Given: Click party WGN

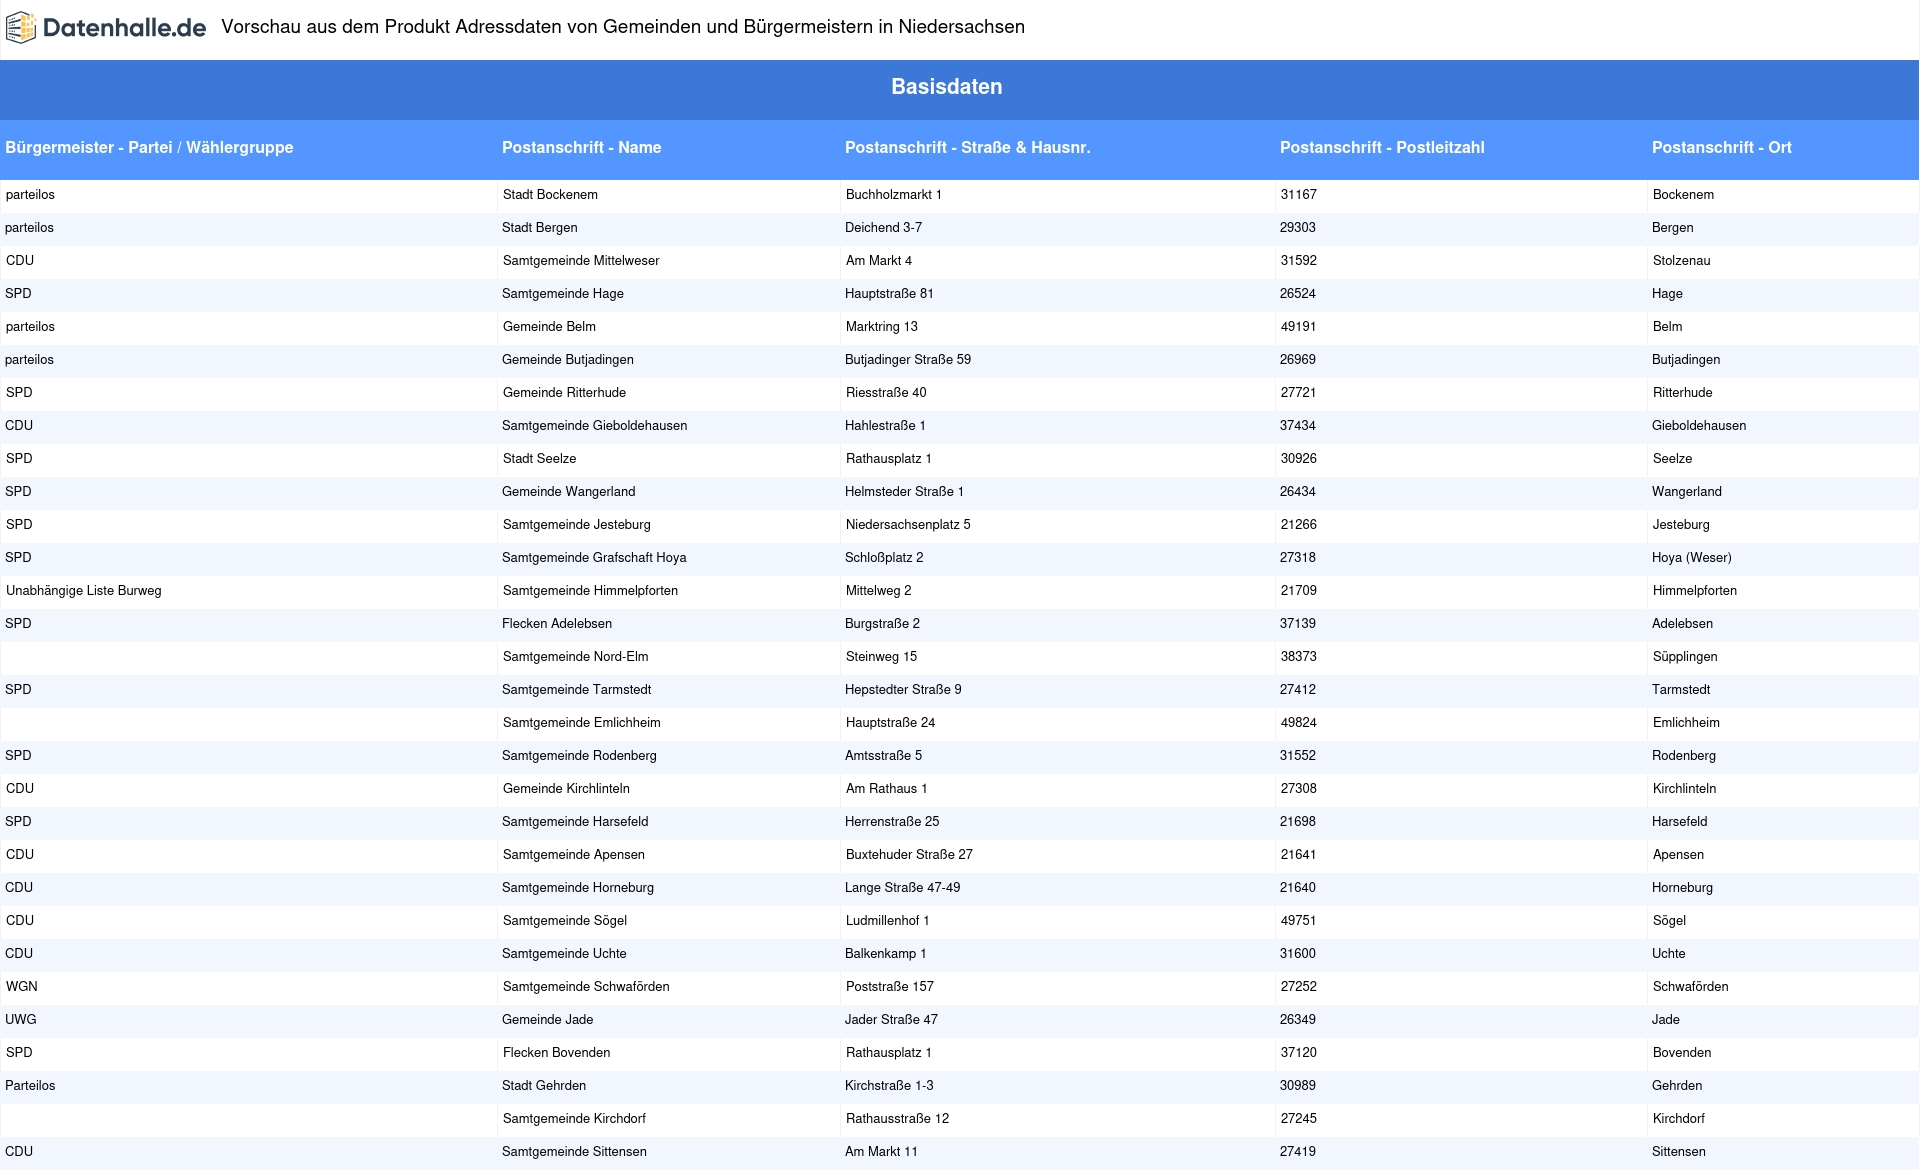Looking at the screenshot, I should coord(22,987).
